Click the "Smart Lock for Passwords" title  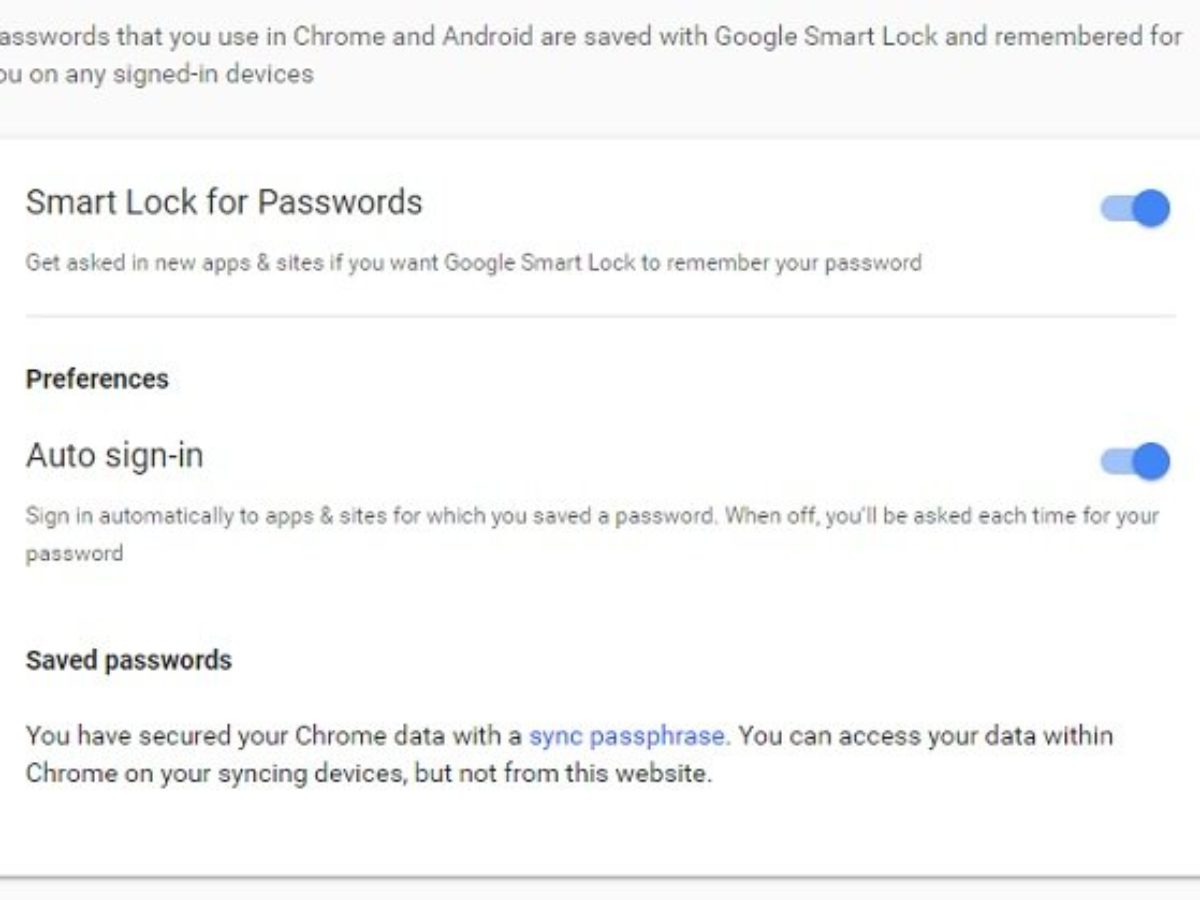[x=224, y=202]
